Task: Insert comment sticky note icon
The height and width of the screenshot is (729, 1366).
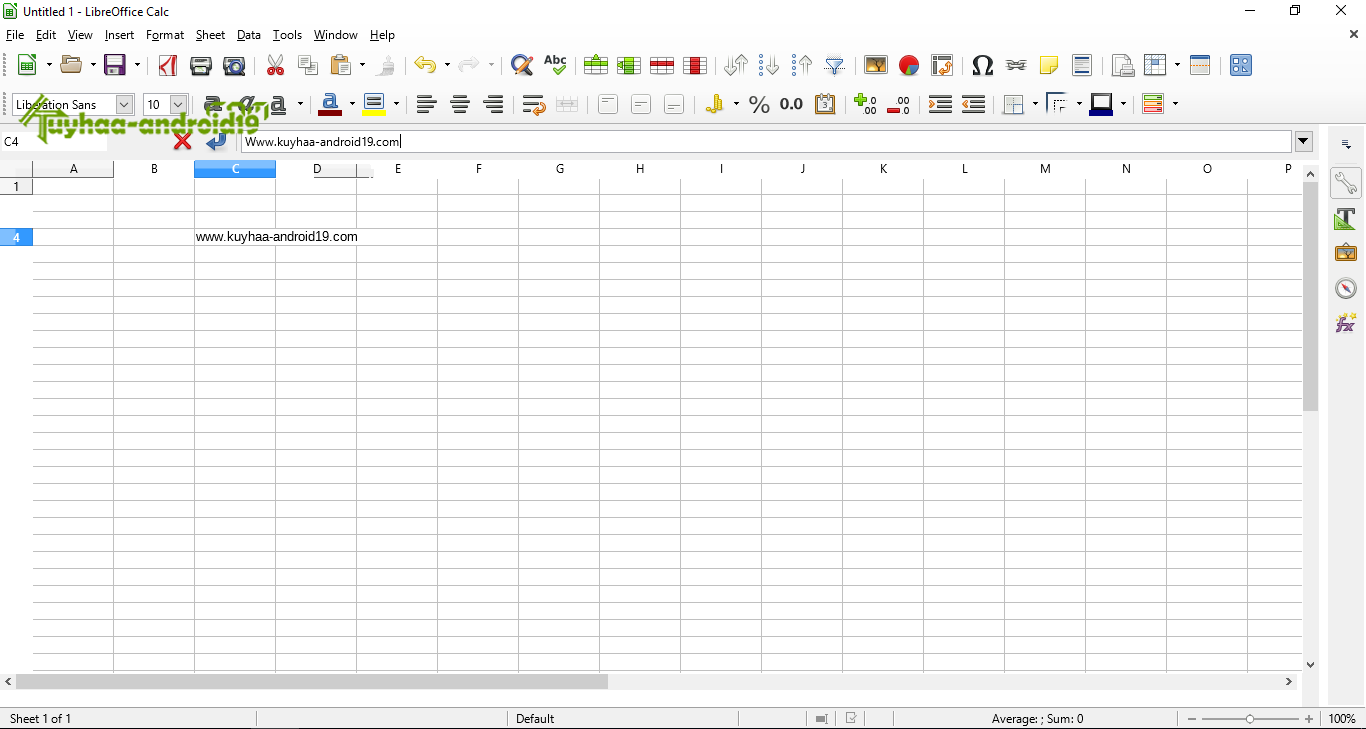Action: point(1049,65)
